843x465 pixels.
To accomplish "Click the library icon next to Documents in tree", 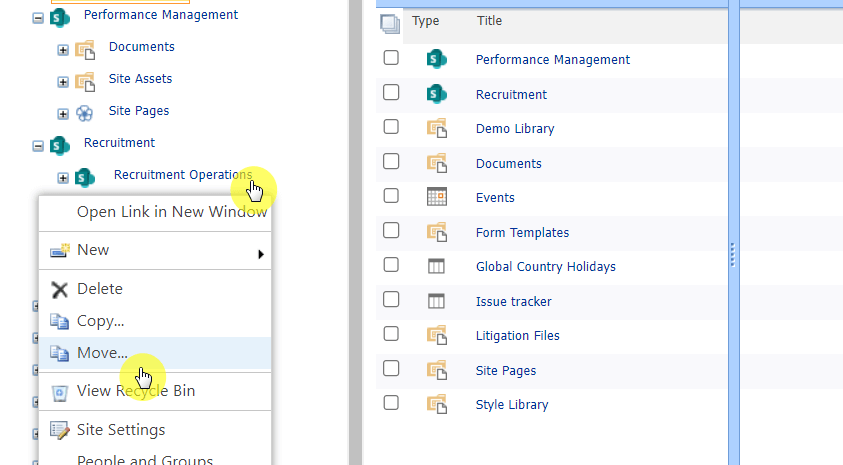I will coord(85,50).
